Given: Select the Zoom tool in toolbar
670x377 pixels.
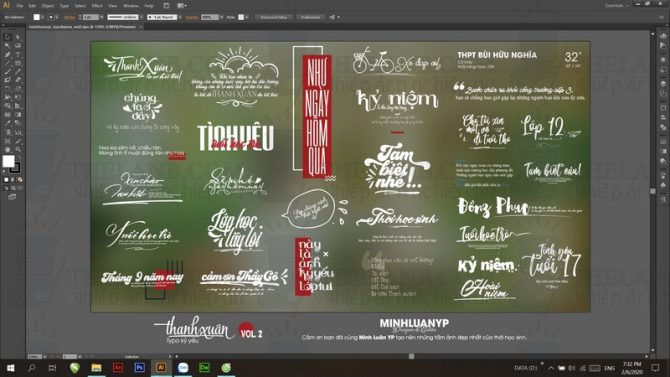Looking at the screenshot, I should click(x=18, y=150).
